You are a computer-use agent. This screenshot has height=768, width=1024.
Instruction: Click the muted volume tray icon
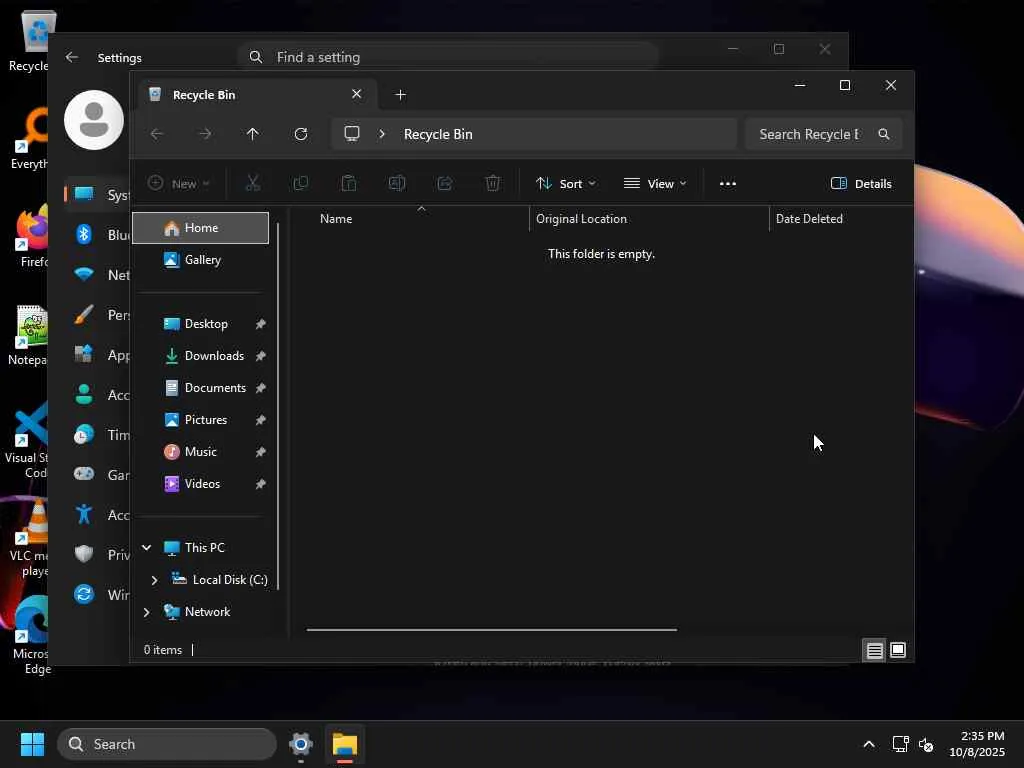(926, 744)
